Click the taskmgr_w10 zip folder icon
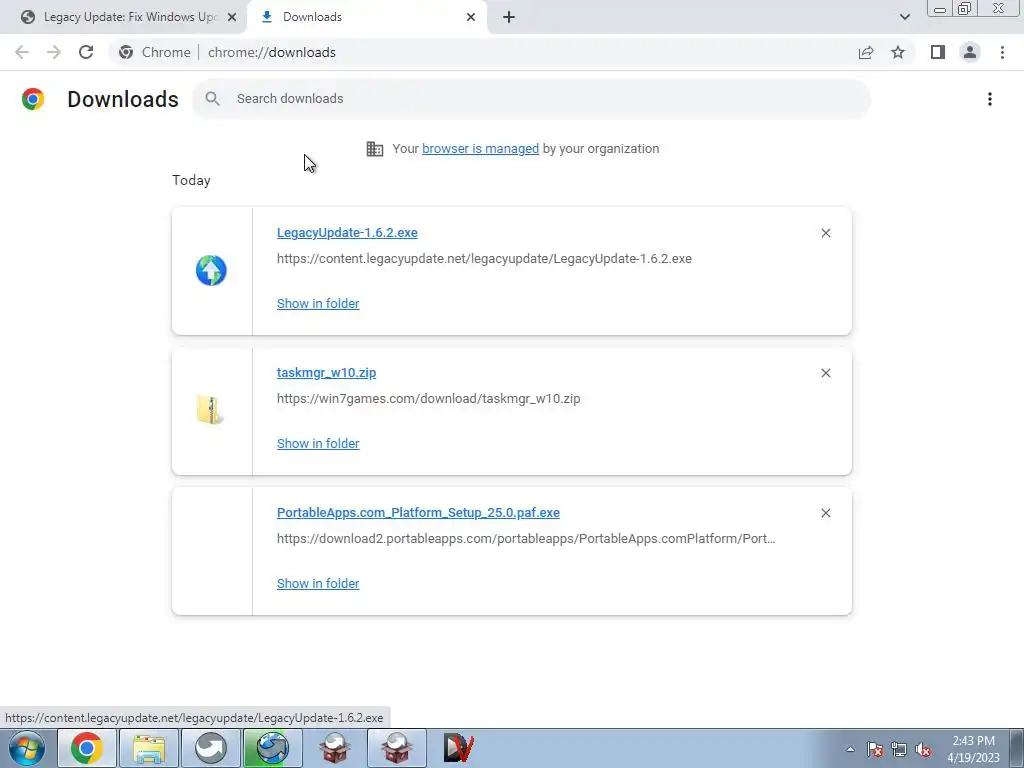This screenshot has height=768, width=1024. (x=210, y=410)
